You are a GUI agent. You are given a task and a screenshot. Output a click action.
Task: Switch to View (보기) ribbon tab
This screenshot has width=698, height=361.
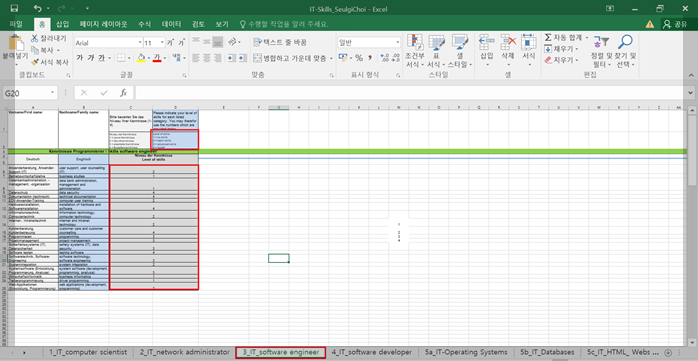pos(222,24)
